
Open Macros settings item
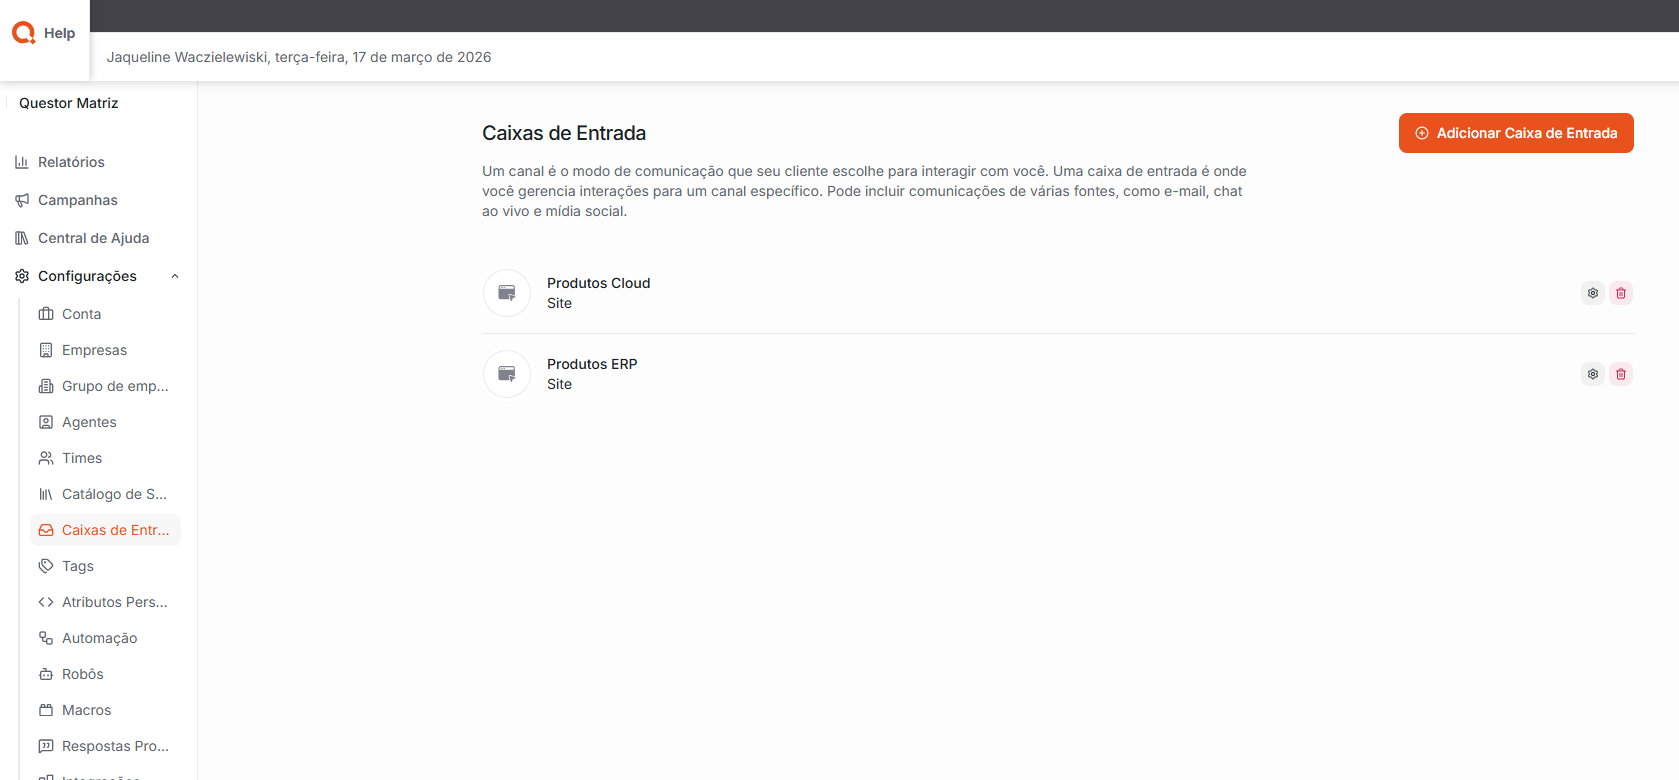(86, 710)
